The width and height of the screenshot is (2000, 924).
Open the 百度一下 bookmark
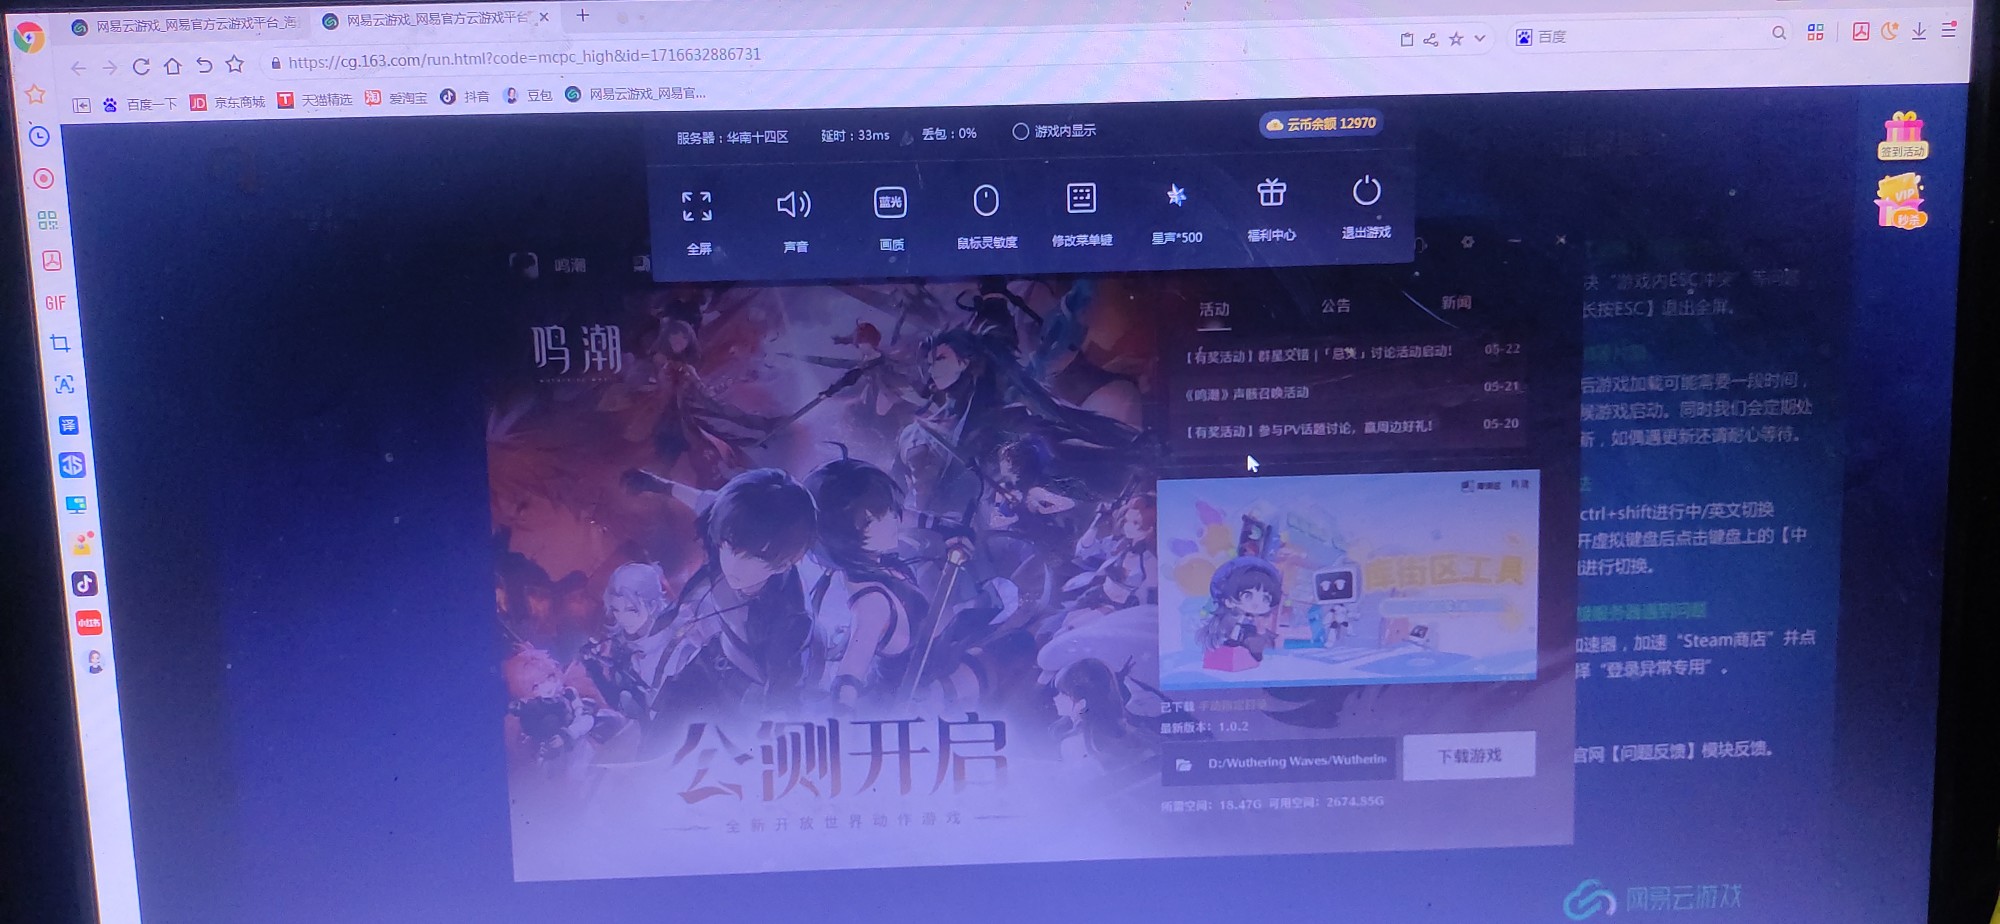click(x=140, y=104)
